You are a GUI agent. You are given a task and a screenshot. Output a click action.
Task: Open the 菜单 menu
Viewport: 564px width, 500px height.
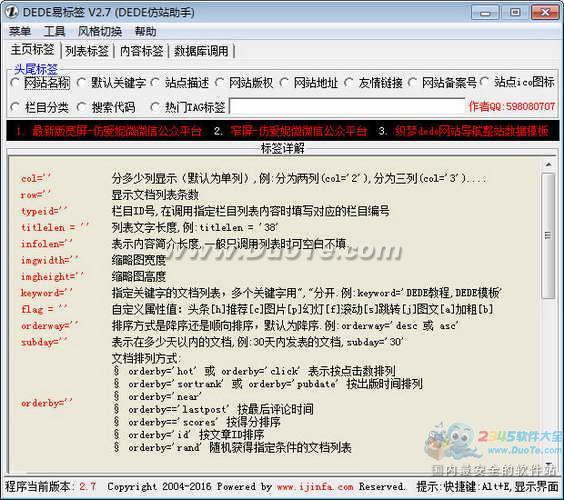20,32
